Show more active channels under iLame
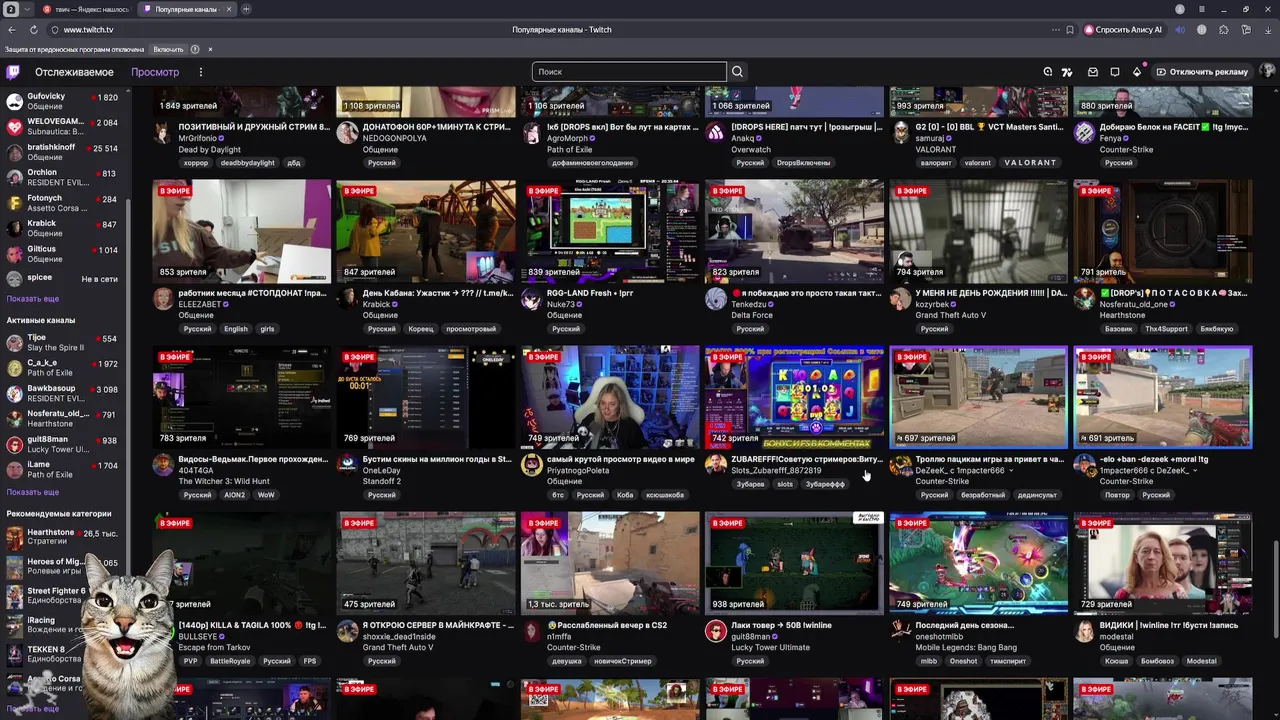 tap(32, 492)
